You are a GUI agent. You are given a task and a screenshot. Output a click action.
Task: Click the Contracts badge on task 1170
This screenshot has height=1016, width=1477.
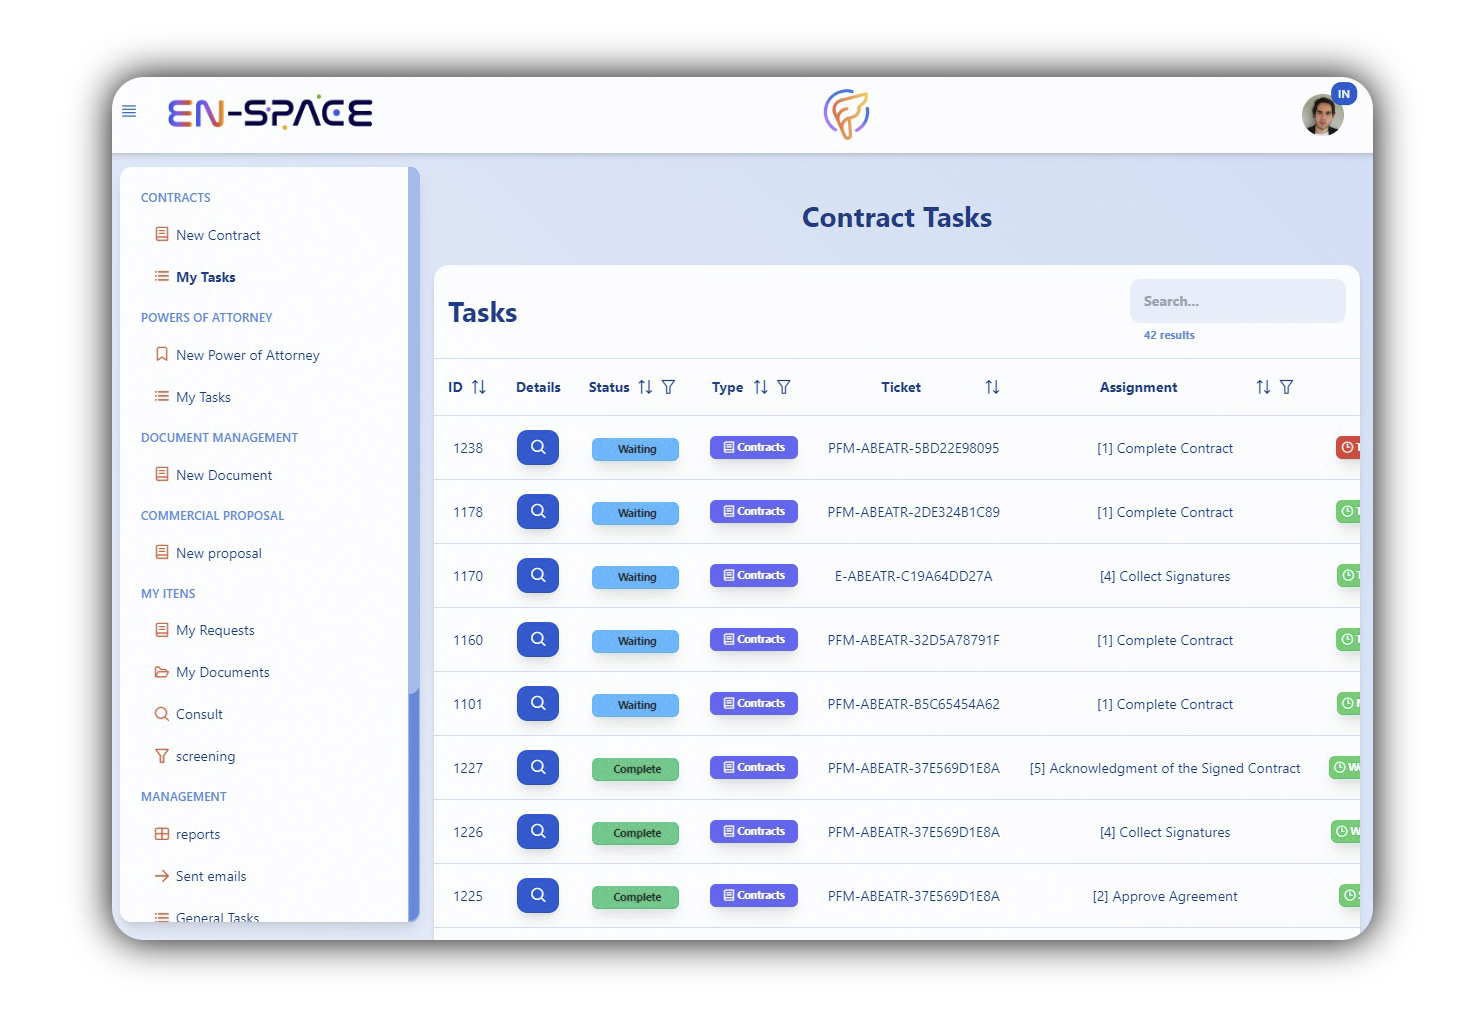point(753,575)
